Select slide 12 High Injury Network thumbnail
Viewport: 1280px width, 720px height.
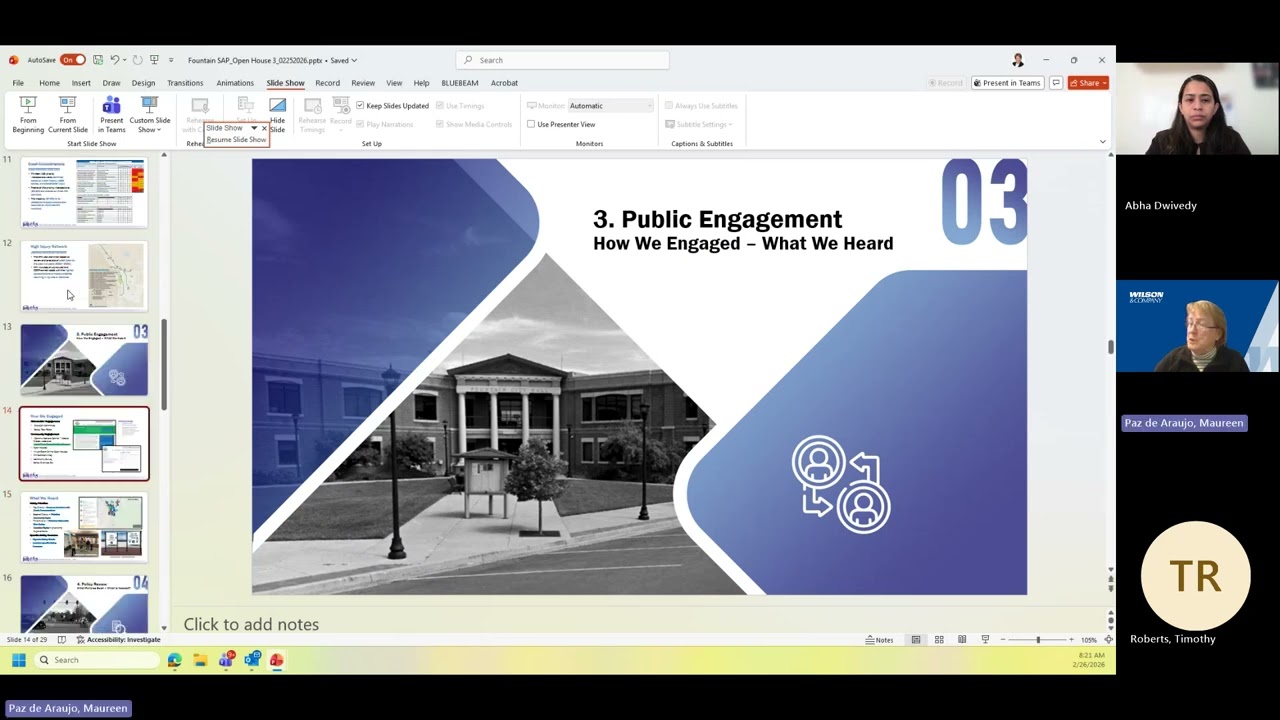pos(84,275)
